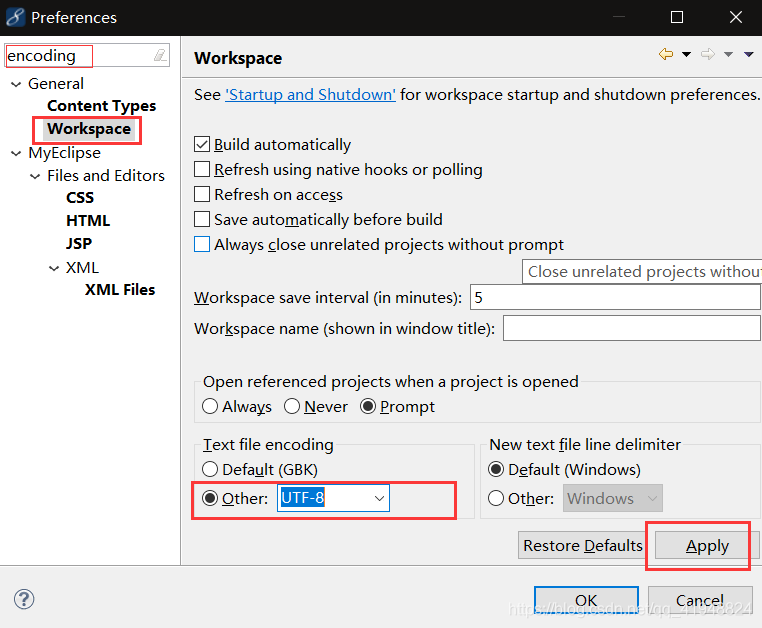The image size is (762, 628).
Task: Click the clear filter eraser icon
Action: 160,55
